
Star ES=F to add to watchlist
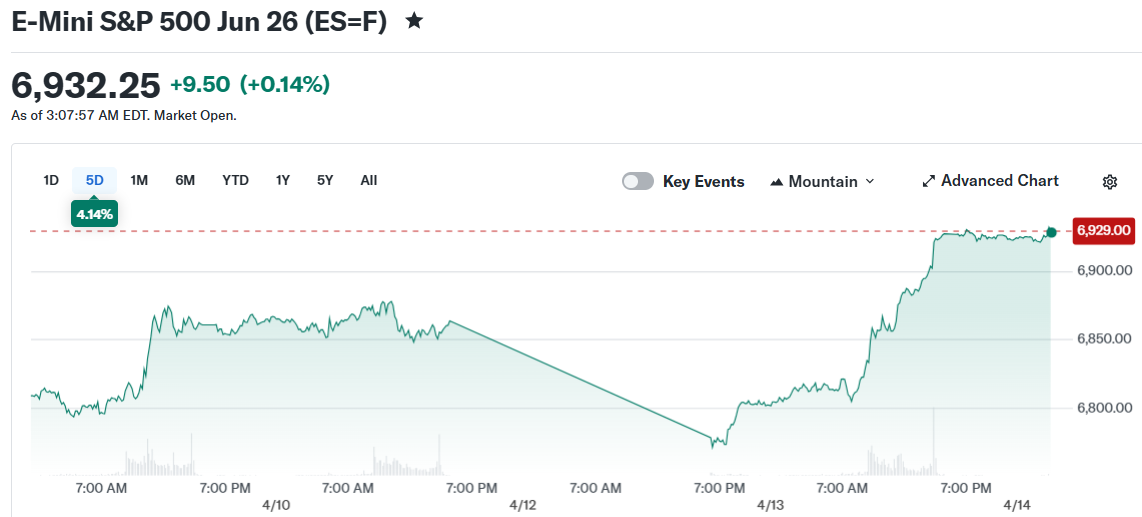click(414, 20)
